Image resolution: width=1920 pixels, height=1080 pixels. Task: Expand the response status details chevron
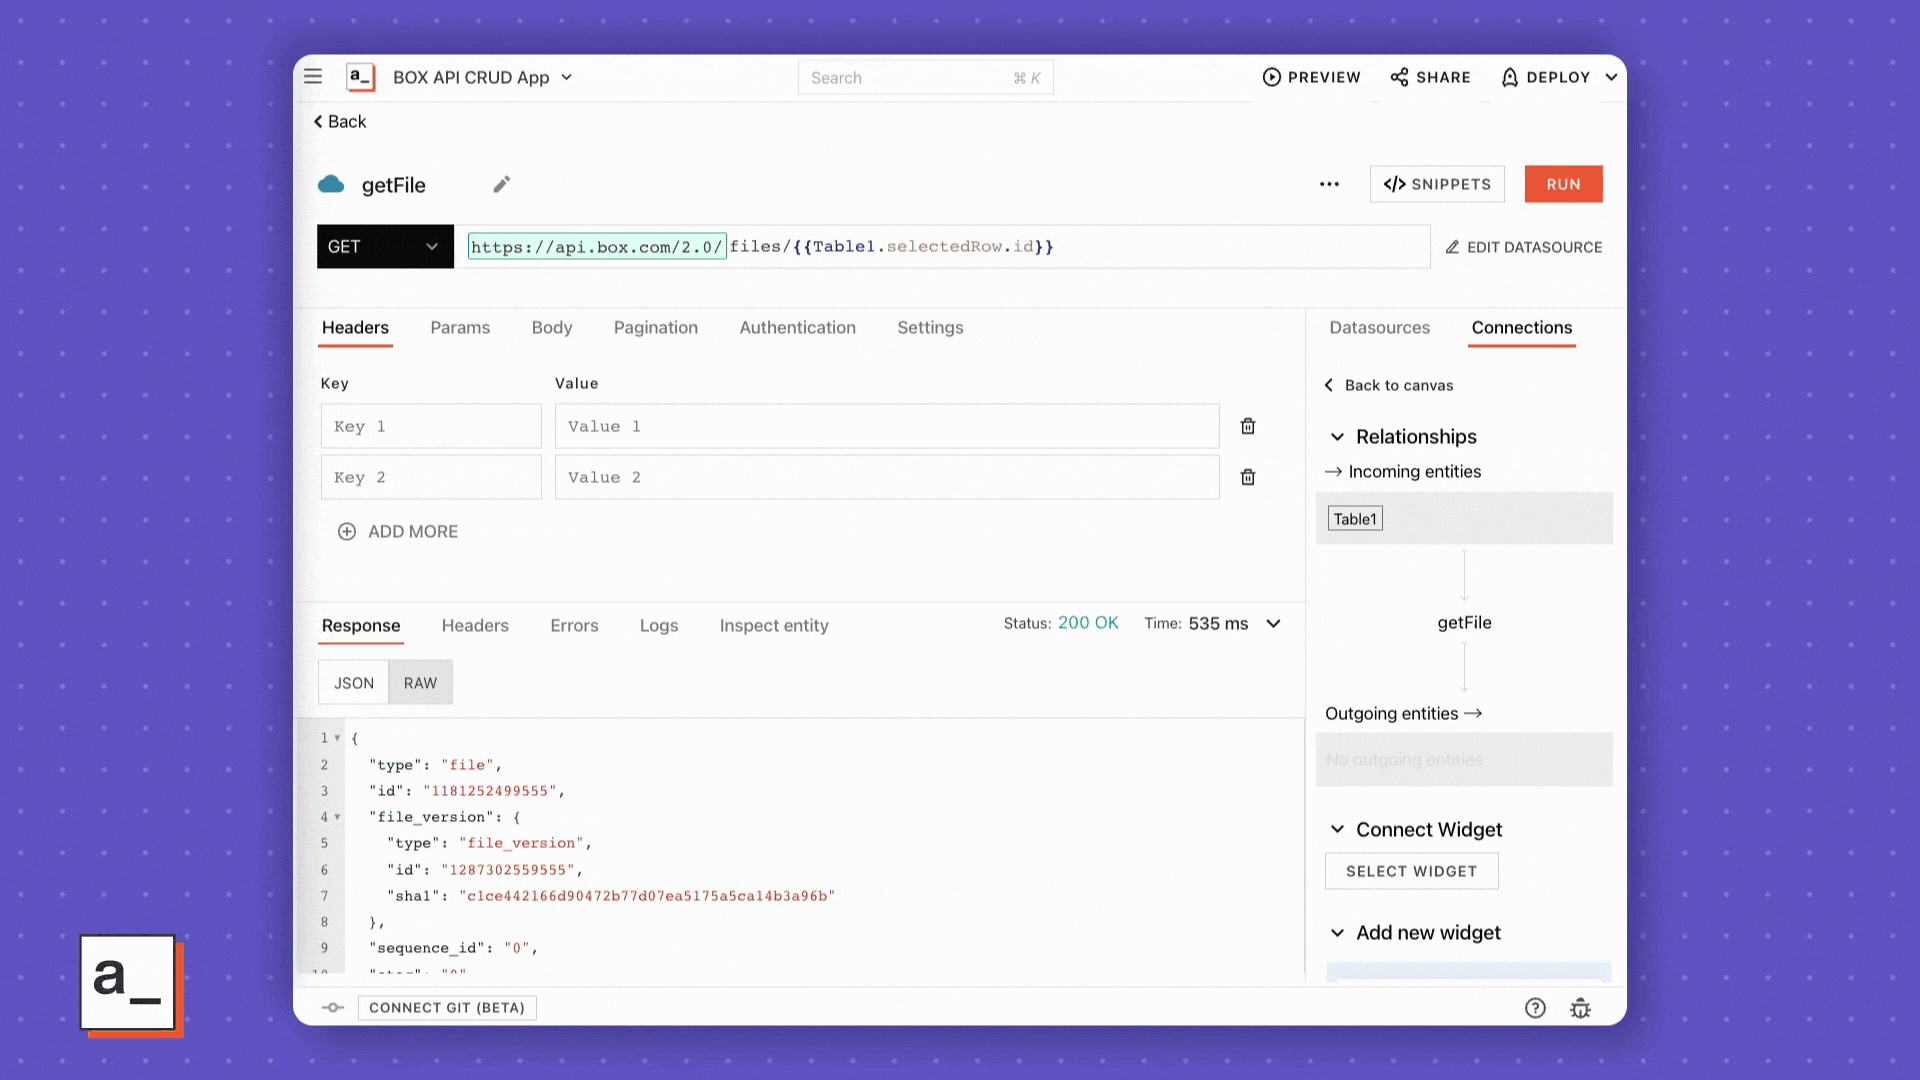(1273, 624)
